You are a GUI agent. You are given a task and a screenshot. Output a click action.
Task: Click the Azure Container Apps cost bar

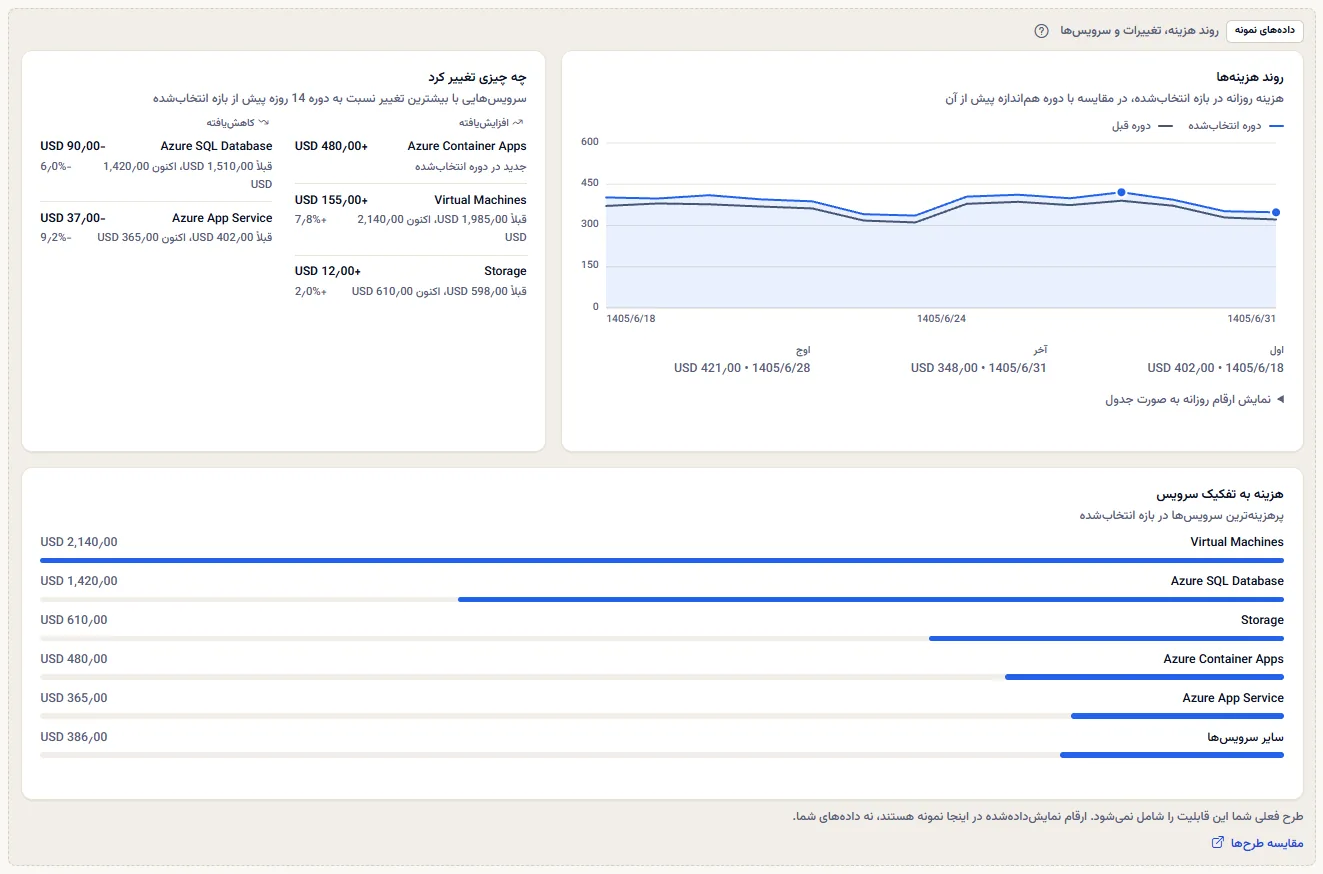pos(1144,677)
